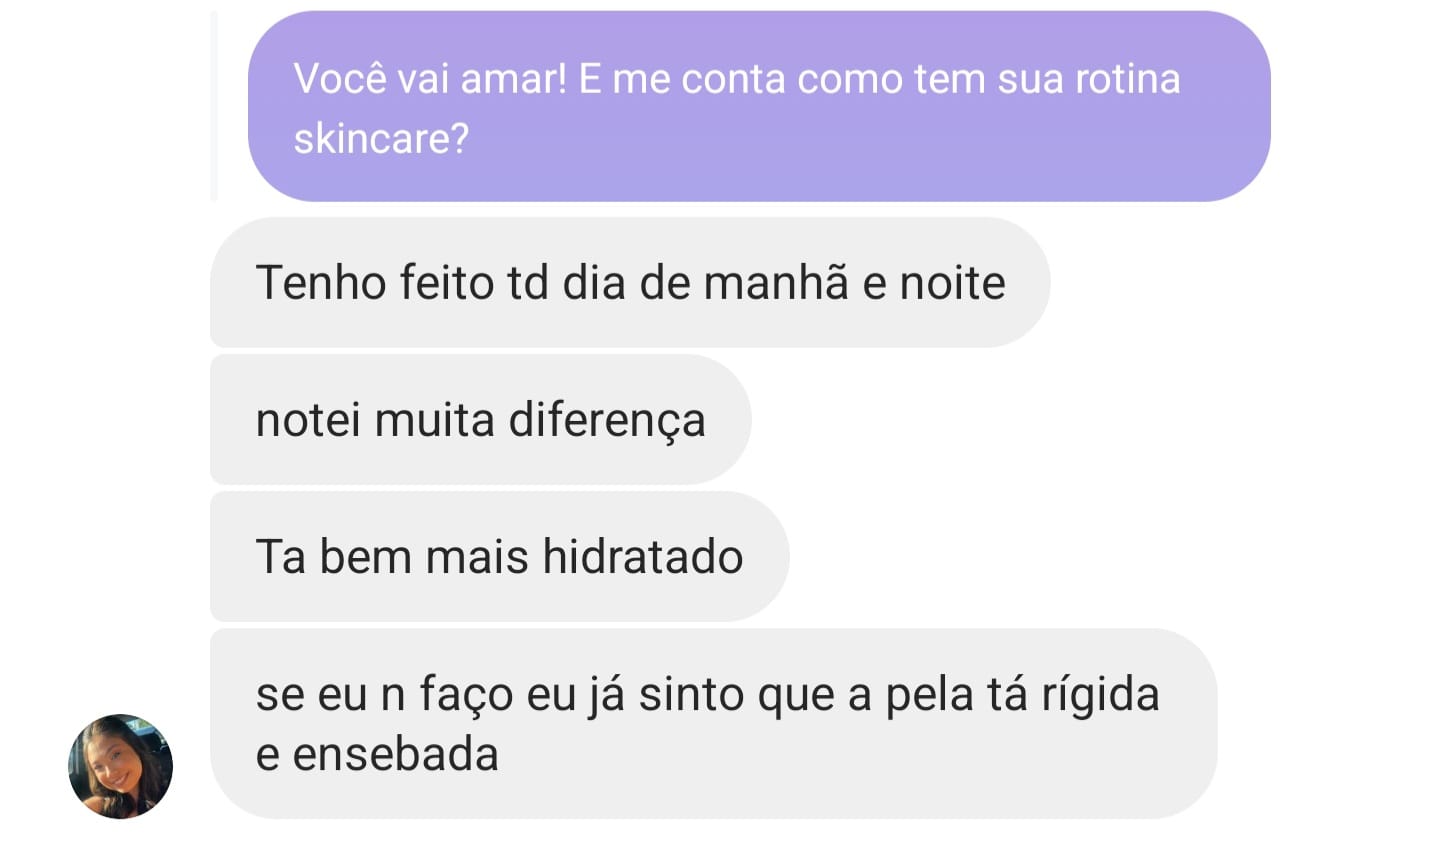Click the word 'noite' in the gray message
This screenshot has width=1440, height=849.
coord(952,282)
